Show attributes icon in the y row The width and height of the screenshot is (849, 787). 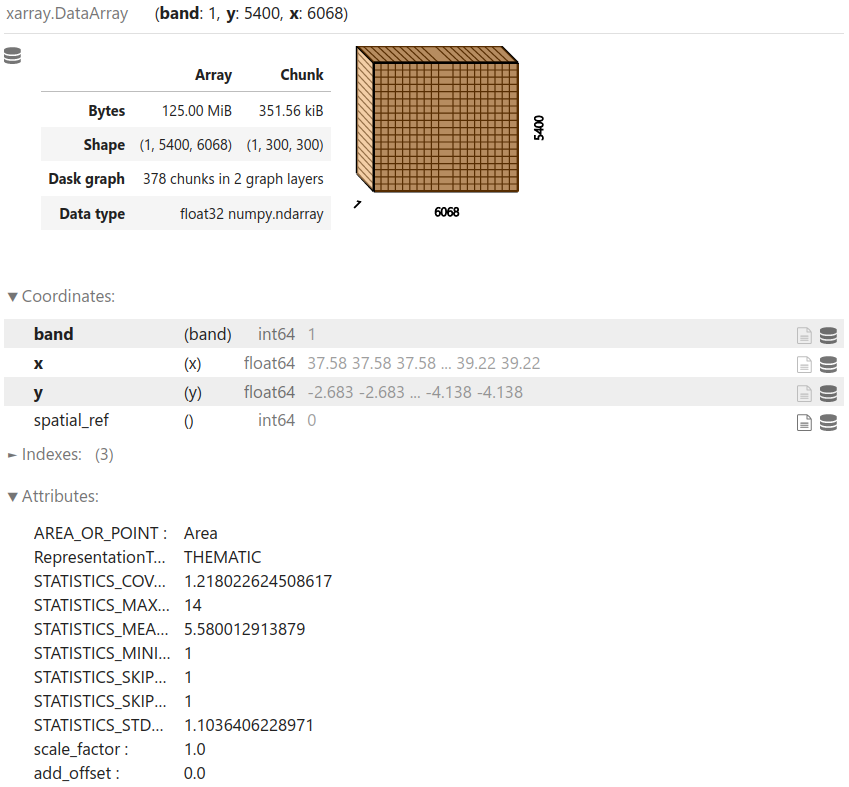pyautogui.click(x=804, y=393)
